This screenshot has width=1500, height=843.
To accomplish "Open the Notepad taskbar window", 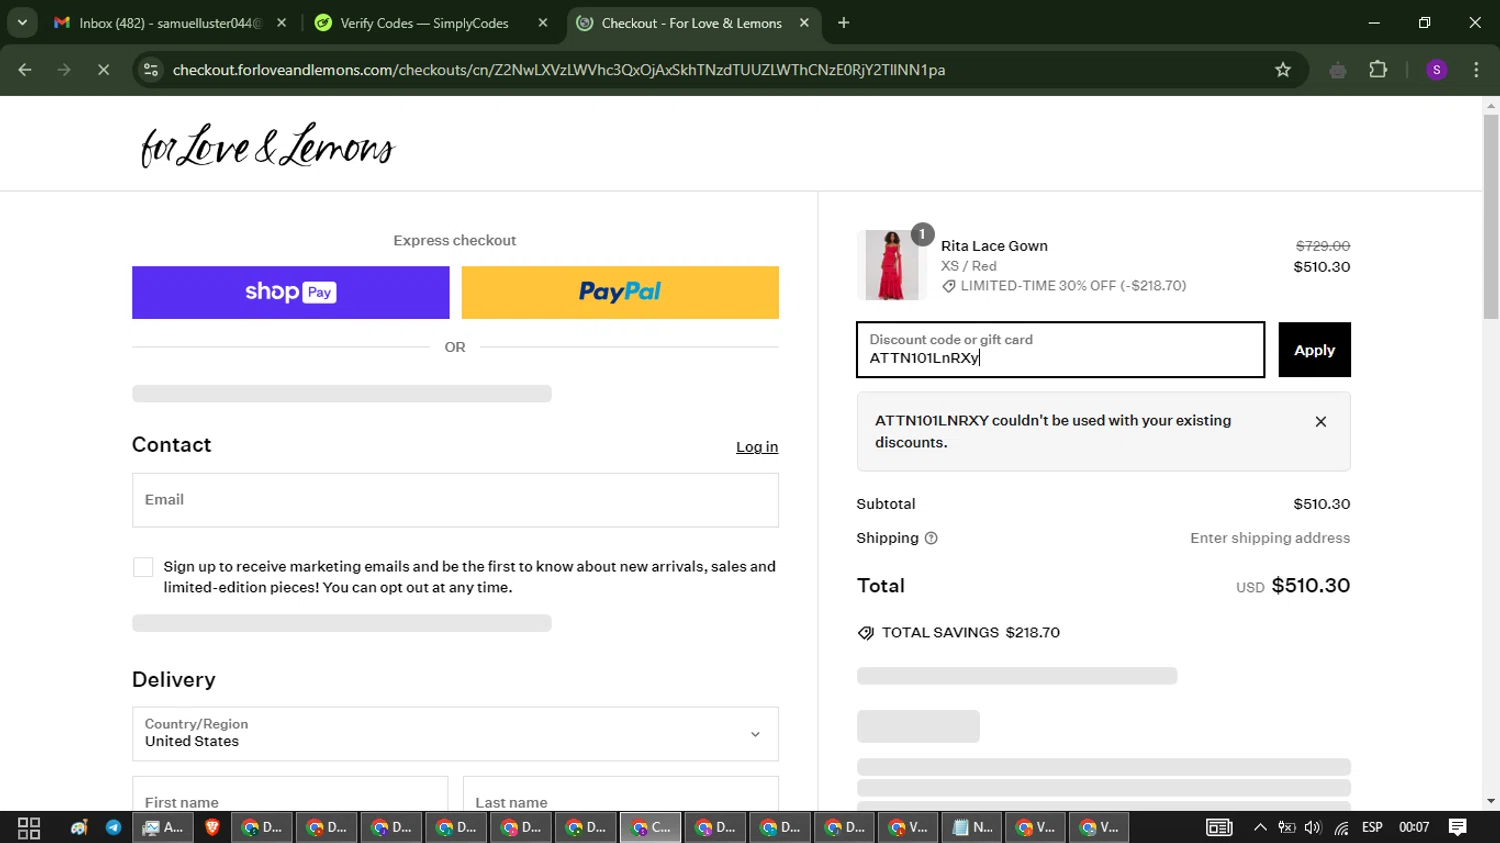I will [972, 827].
